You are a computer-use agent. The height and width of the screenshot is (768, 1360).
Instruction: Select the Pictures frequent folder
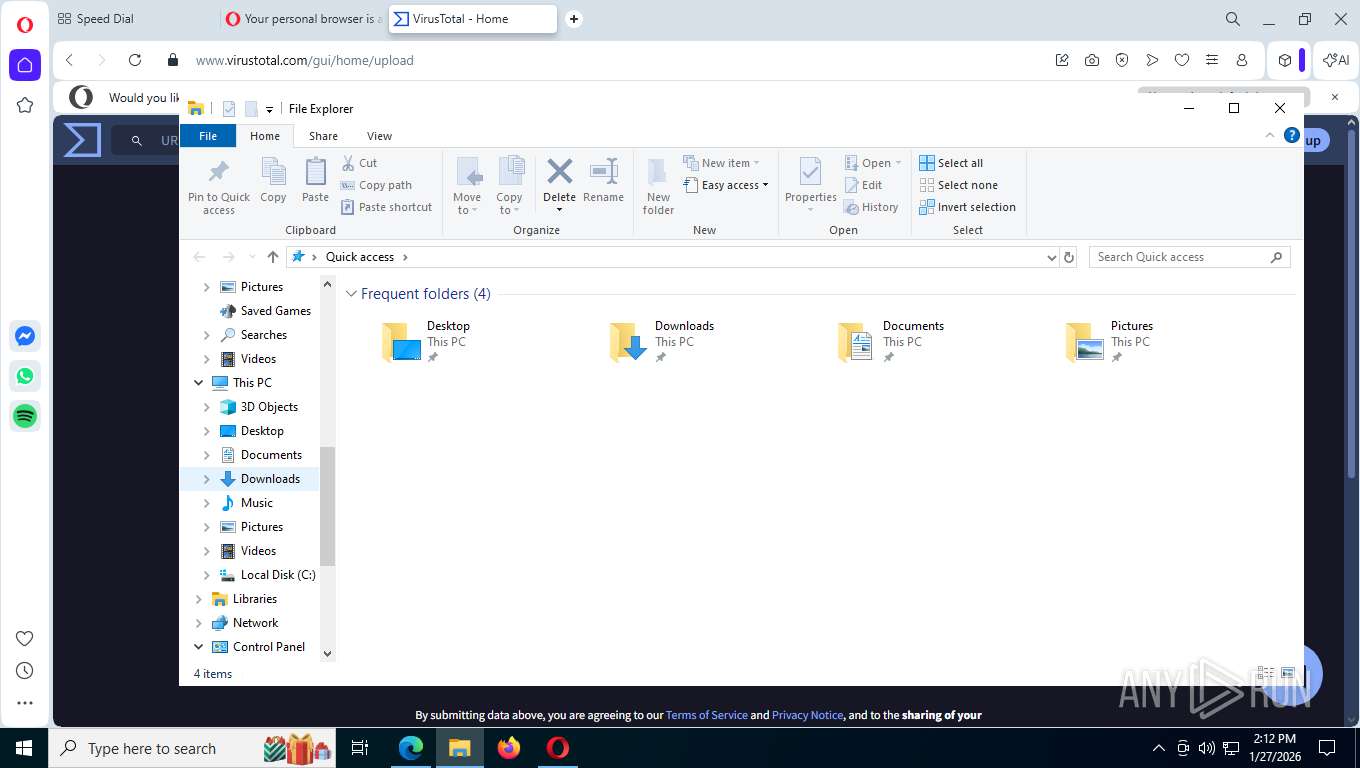(1109, 341)
